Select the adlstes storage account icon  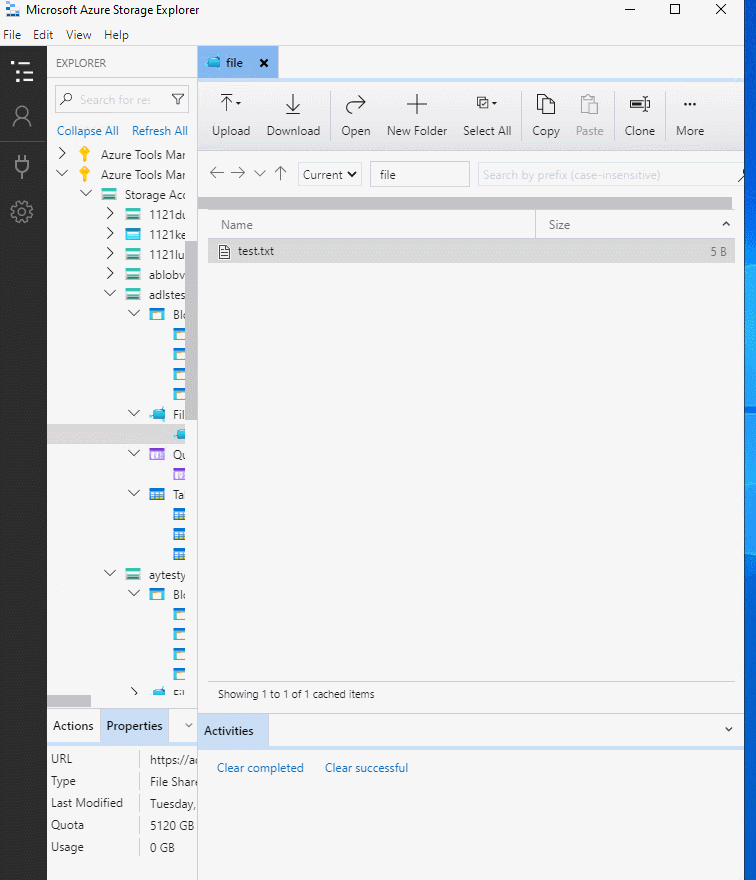[x=133, y=294]
